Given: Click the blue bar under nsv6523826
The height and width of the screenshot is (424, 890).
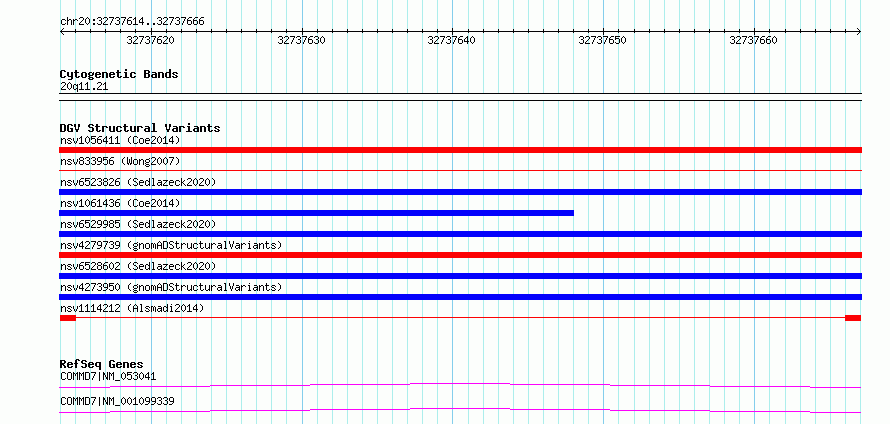Looking at the screenshot, I should coord(460,192).
